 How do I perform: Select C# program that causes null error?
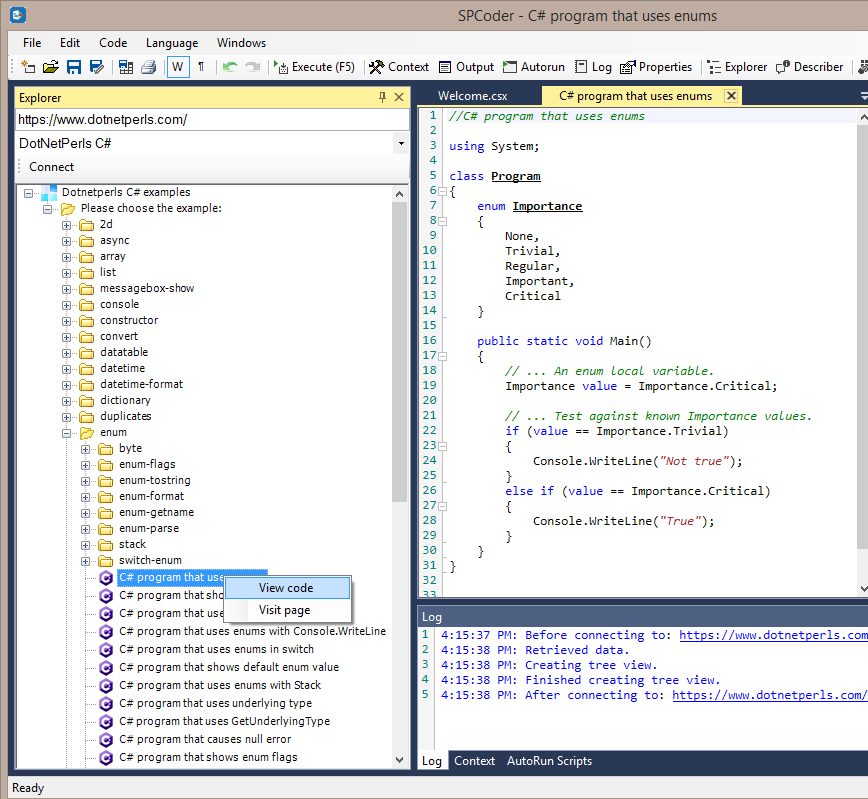pyautogui.click(x=205, y=739)
